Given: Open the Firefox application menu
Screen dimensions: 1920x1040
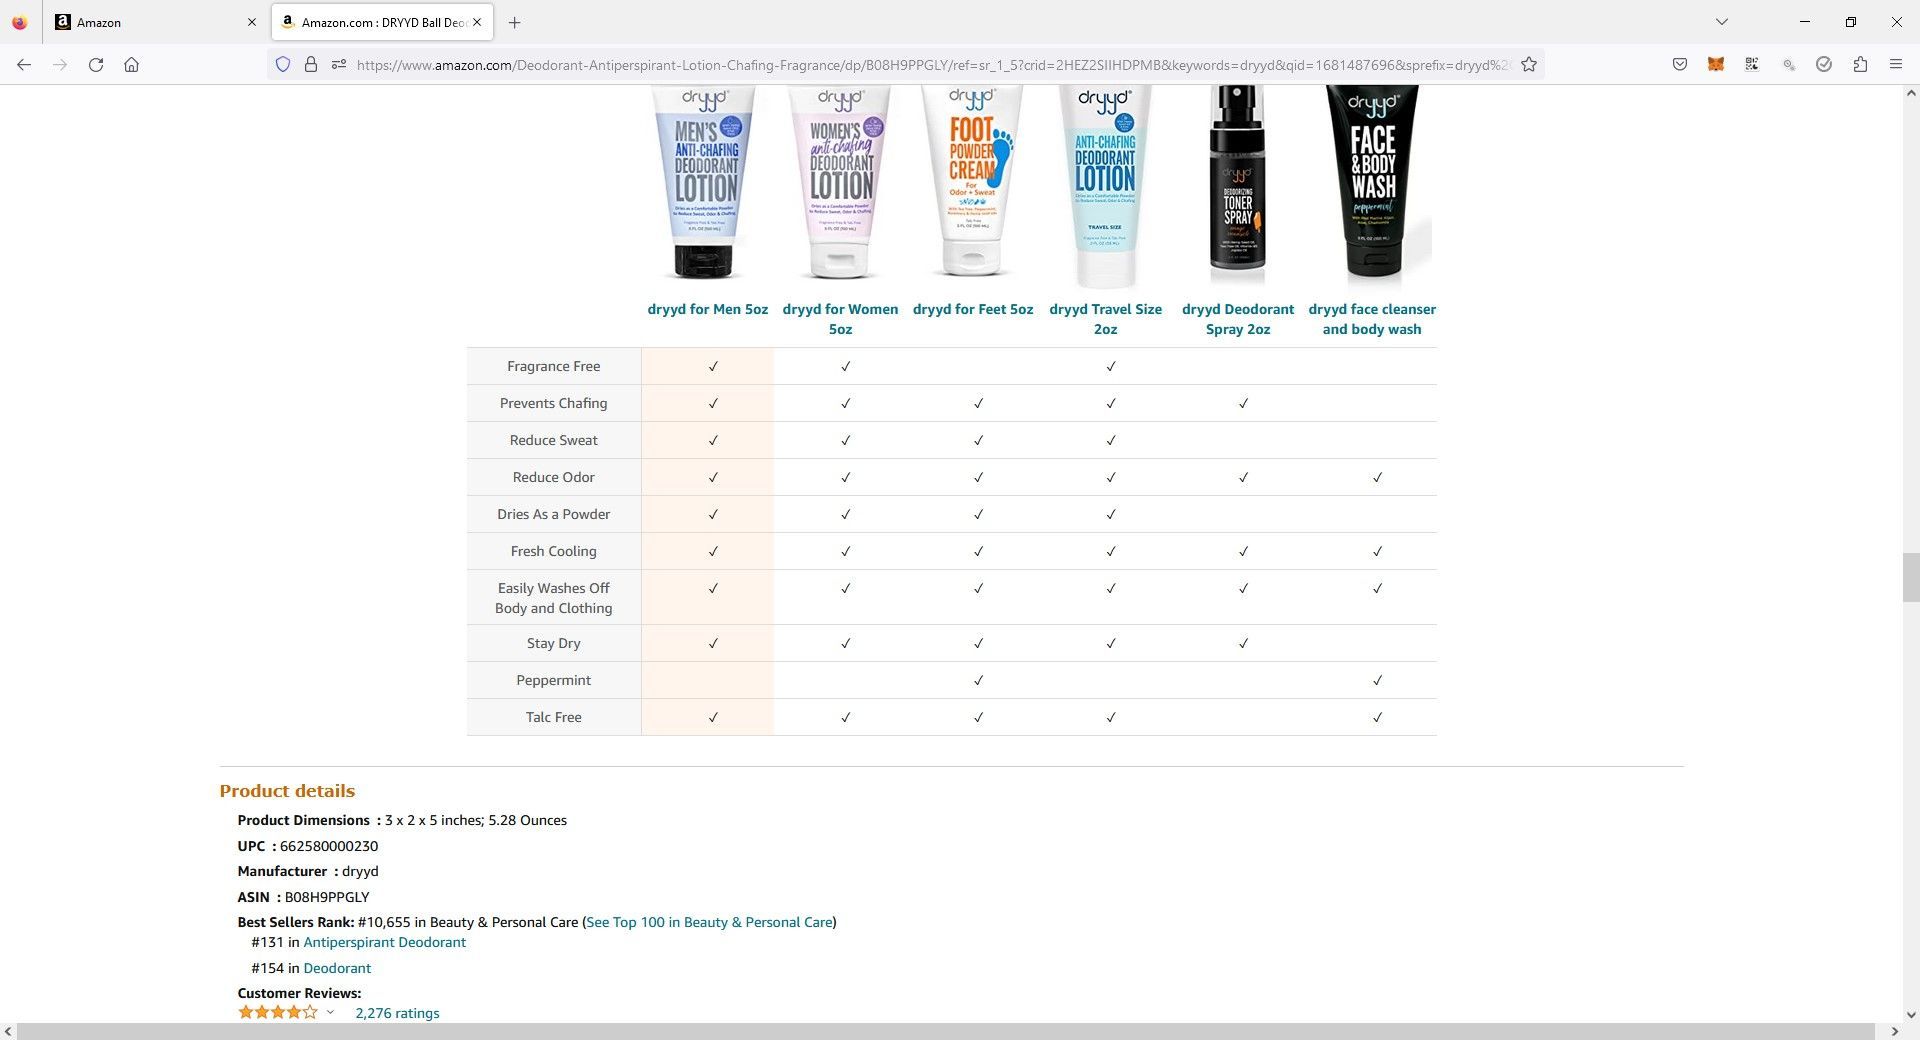Looking at the screenshot, I should 1896,64.
